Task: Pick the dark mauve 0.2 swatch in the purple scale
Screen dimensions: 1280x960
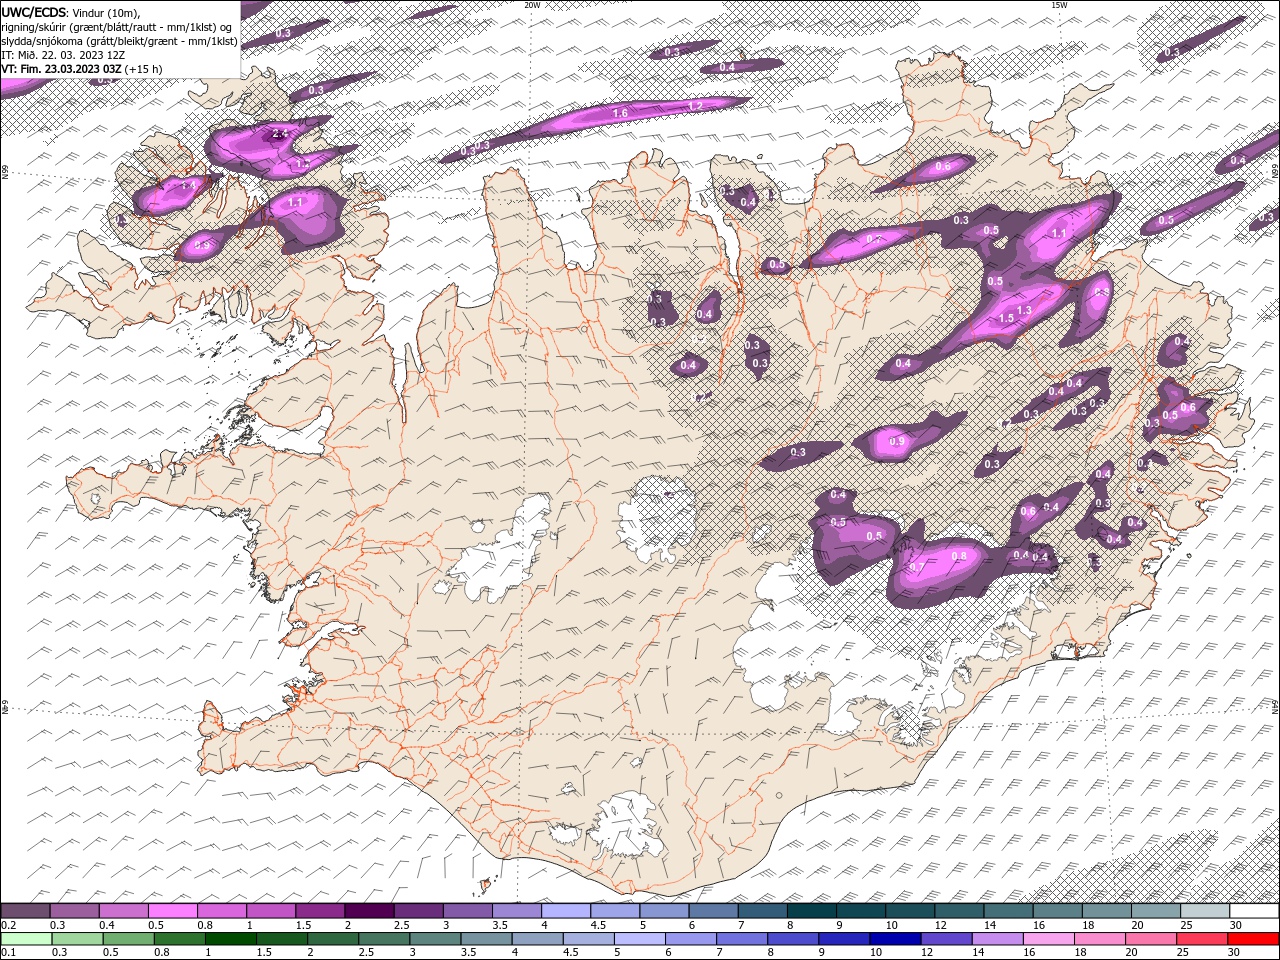Action: coord(25,911)
